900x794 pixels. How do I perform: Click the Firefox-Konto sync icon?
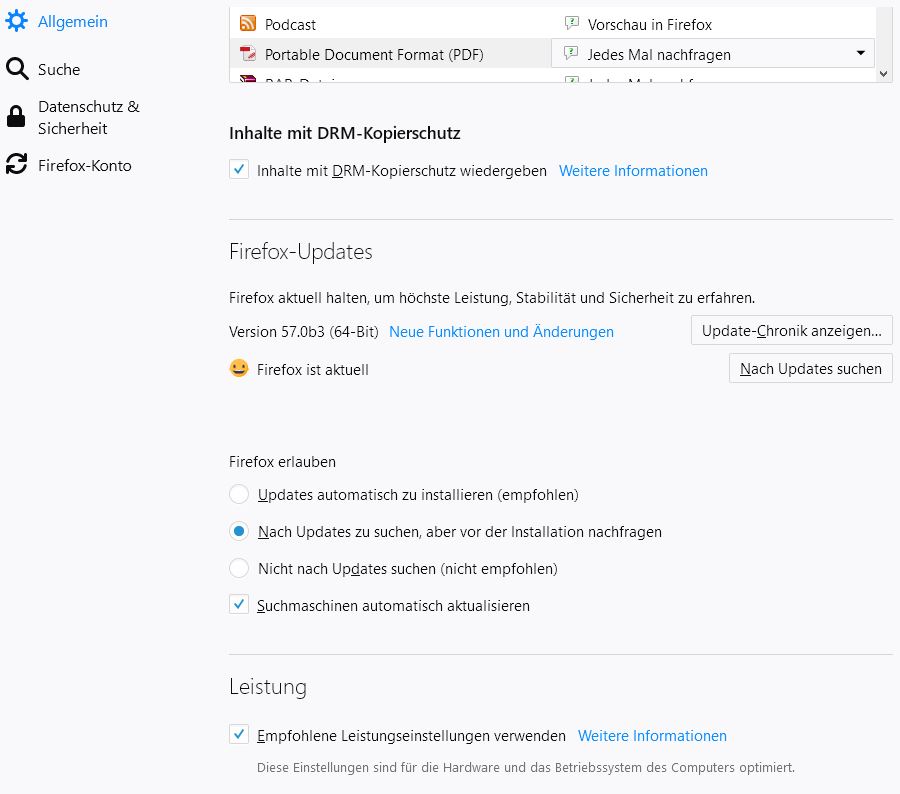point(17,164)
